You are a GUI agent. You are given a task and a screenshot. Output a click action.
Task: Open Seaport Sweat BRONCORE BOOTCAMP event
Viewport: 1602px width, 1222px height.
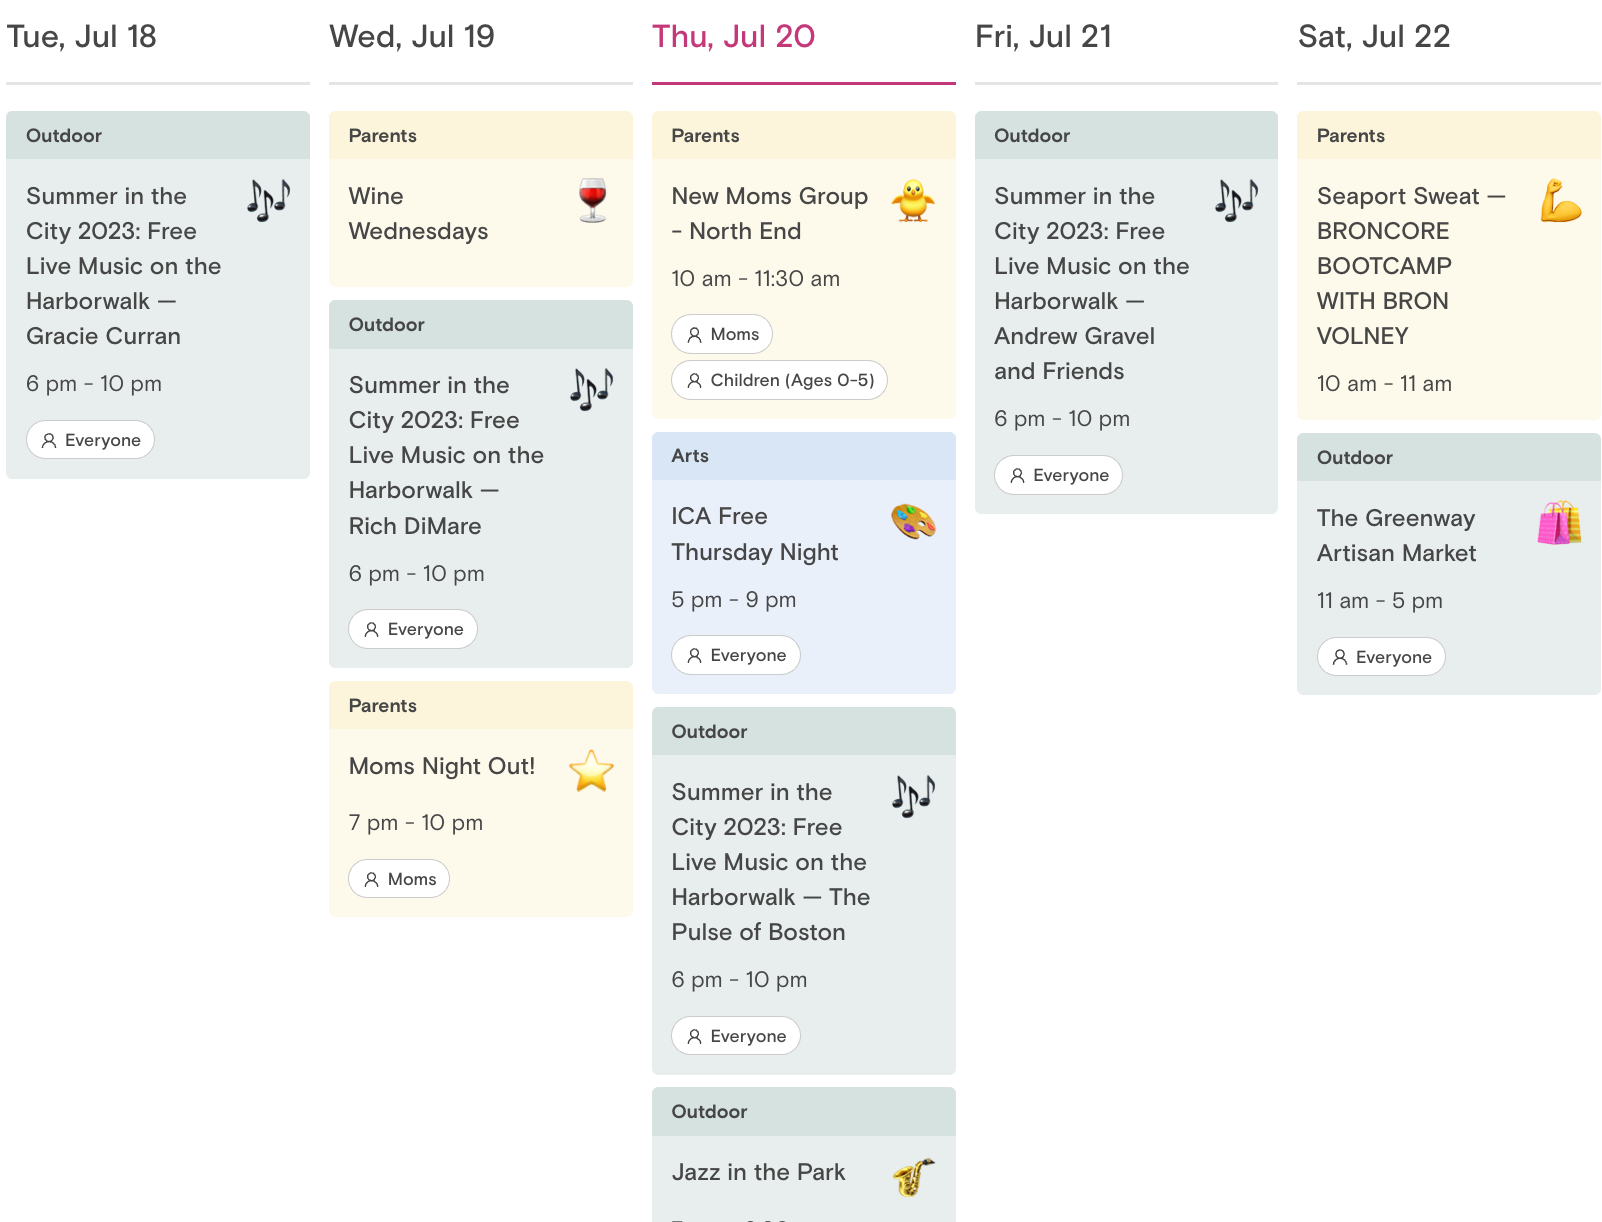click(x=1411, y=266)
